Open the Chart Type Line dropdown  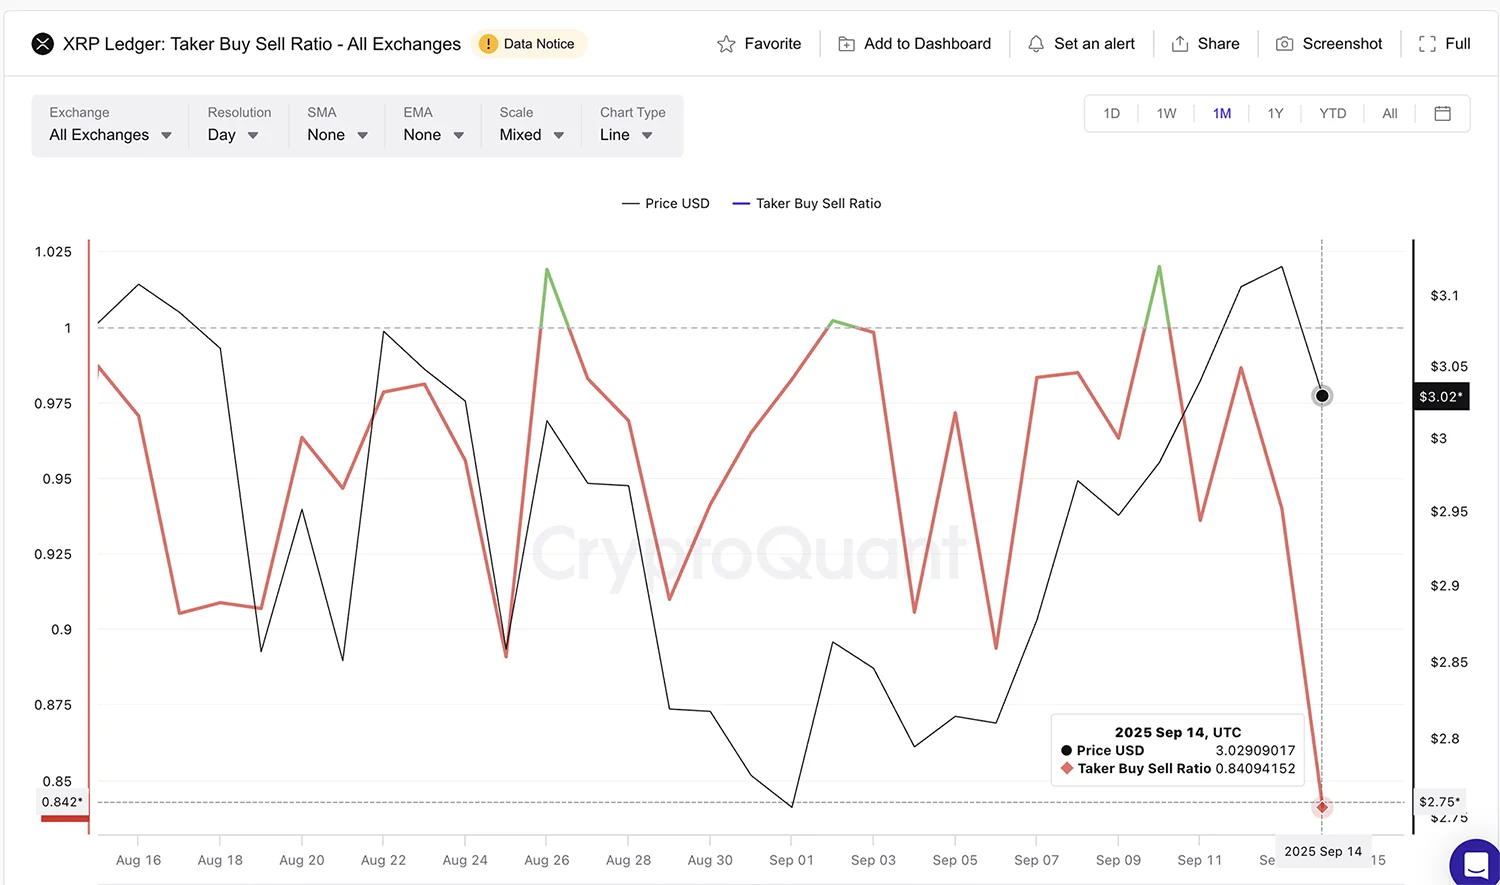coord(626,135)
